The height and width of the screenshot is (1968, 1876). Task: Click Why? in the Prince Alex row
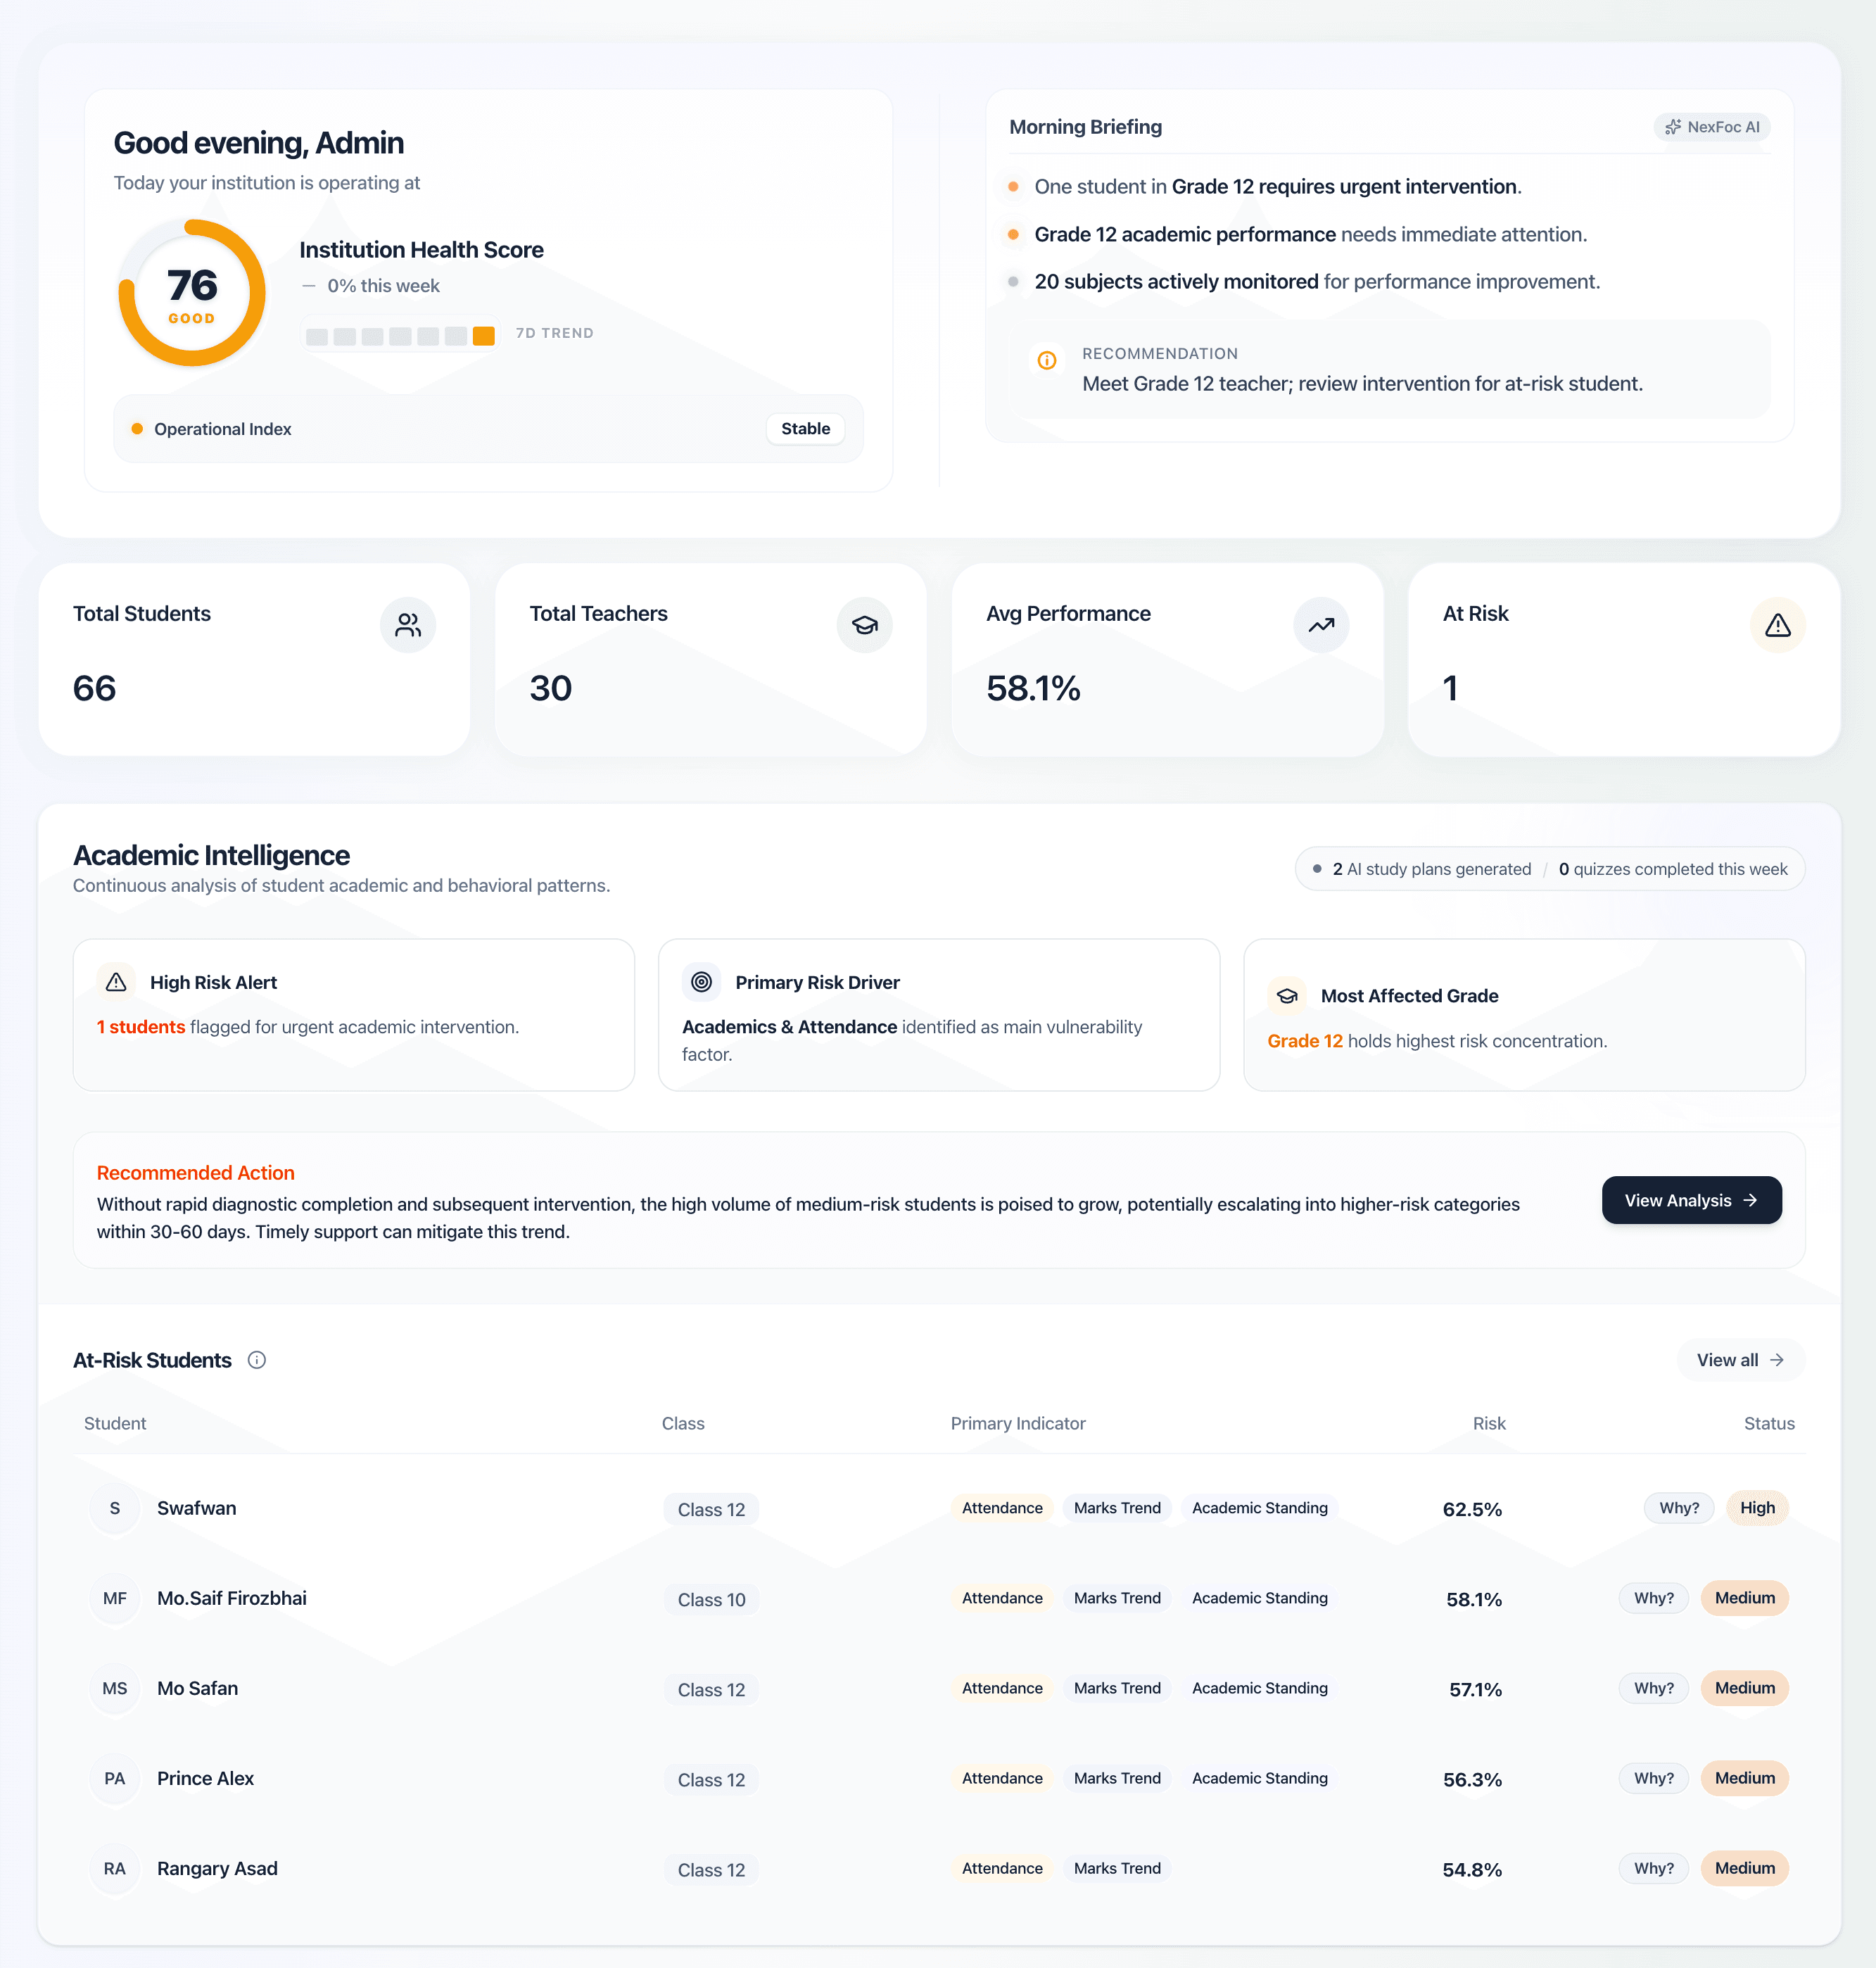point(1654,1778)
